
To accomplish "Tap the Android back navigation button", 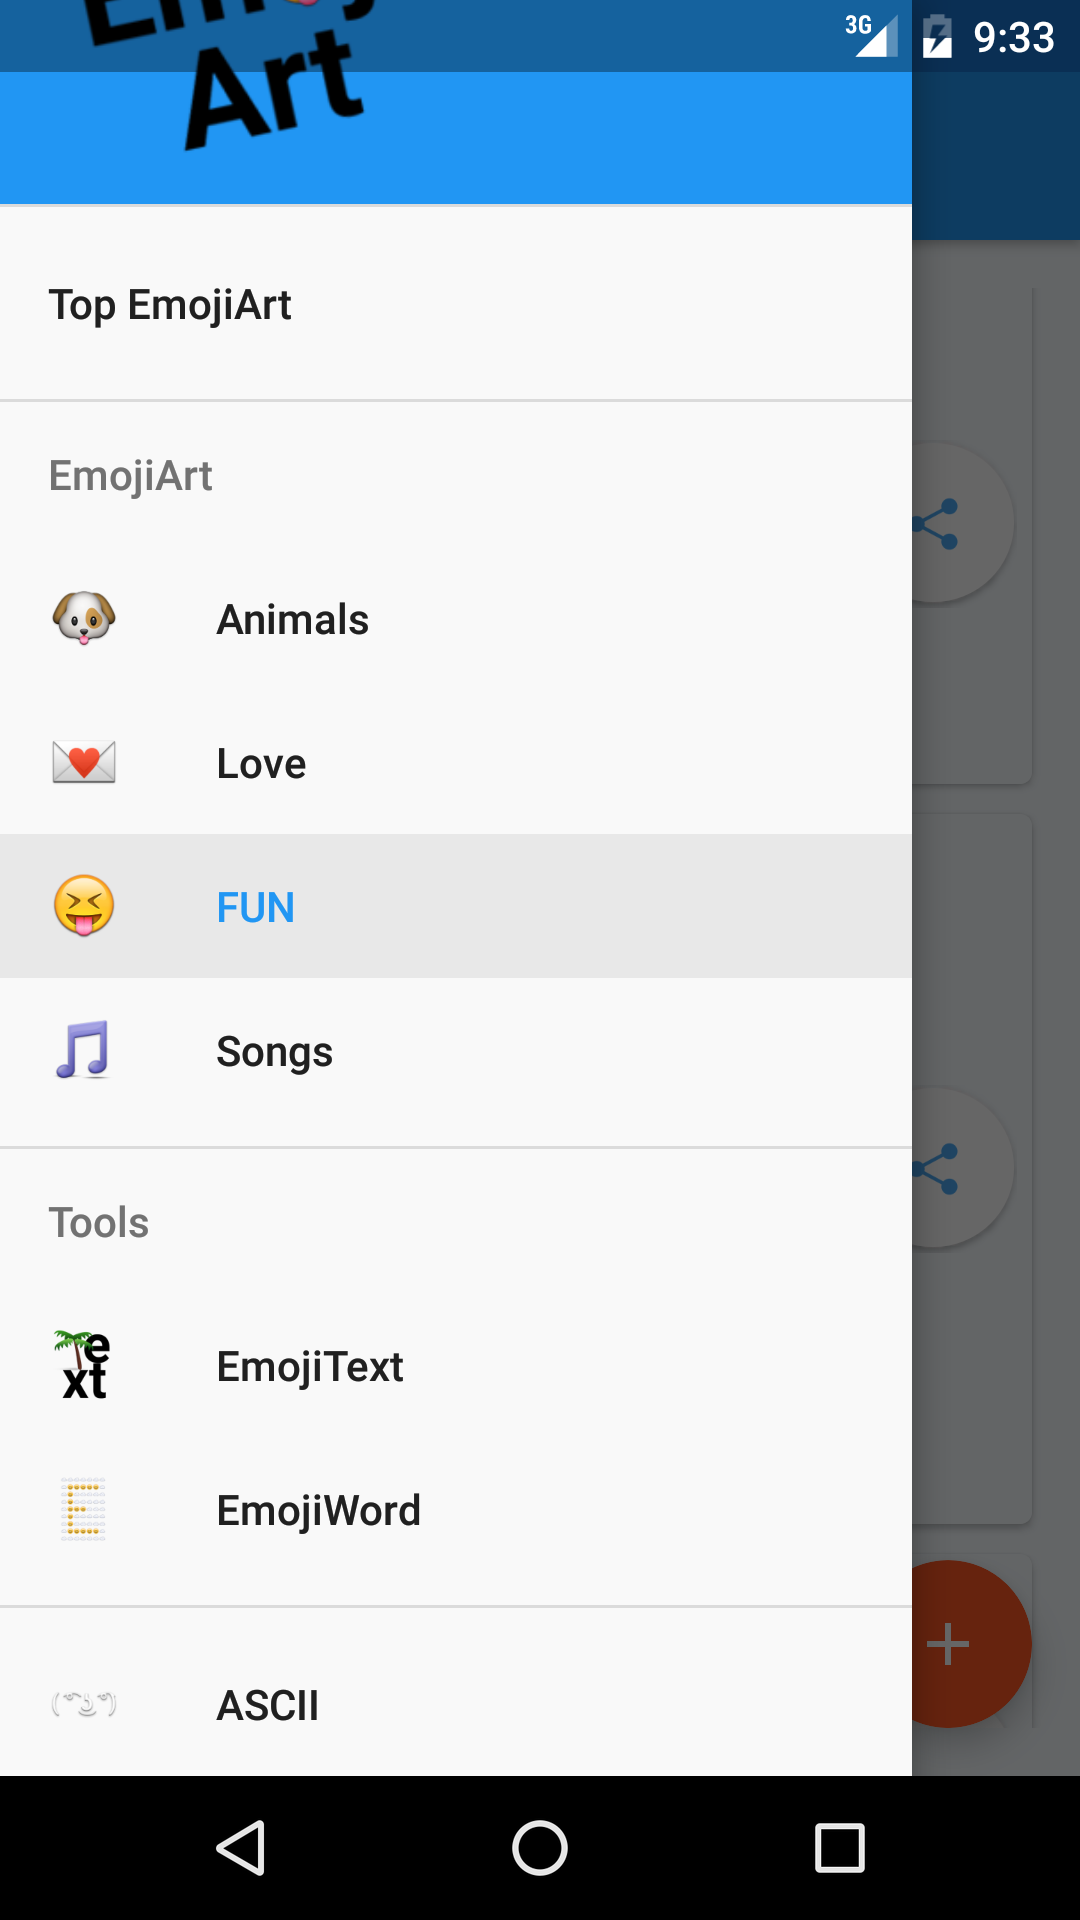I will pyautogui.click(x=240, y=1848).
